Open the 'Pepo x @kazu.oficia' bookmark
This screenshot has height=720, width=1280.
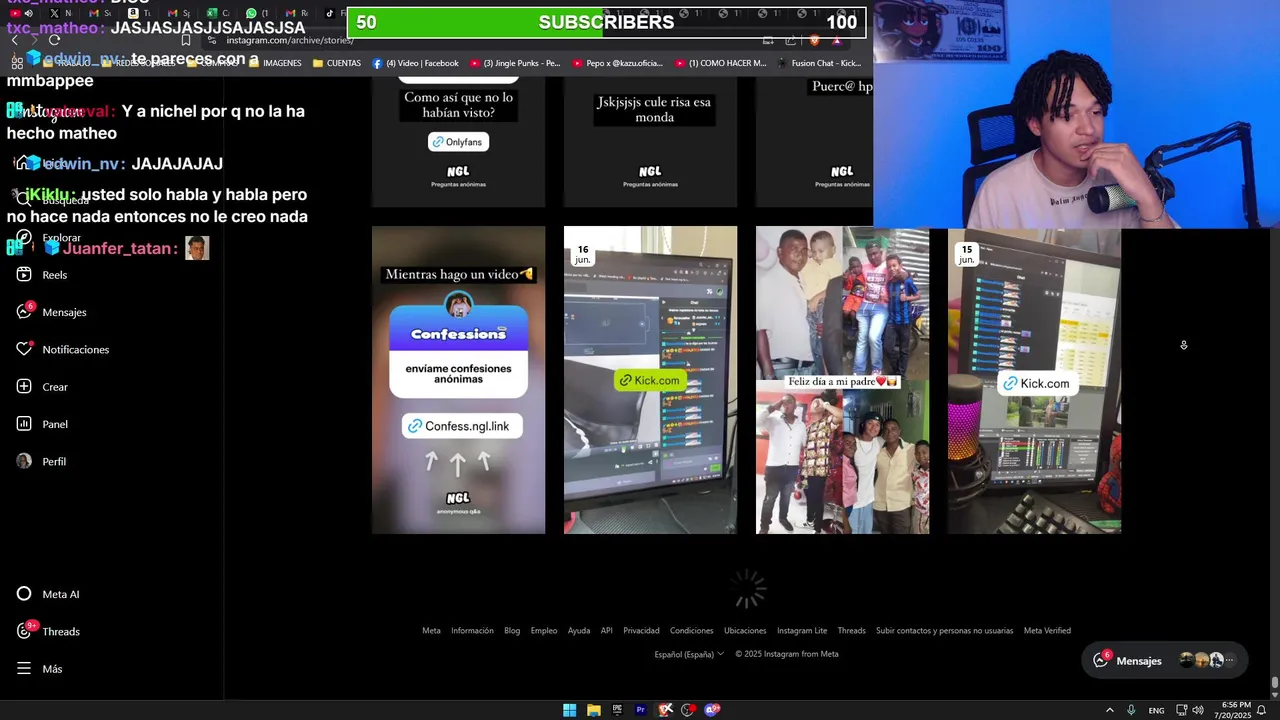[617, 63]
